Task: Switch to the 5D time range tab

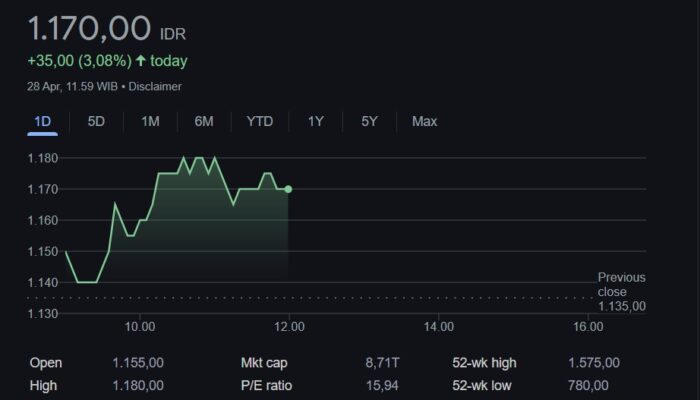Action: click(96, 121)
